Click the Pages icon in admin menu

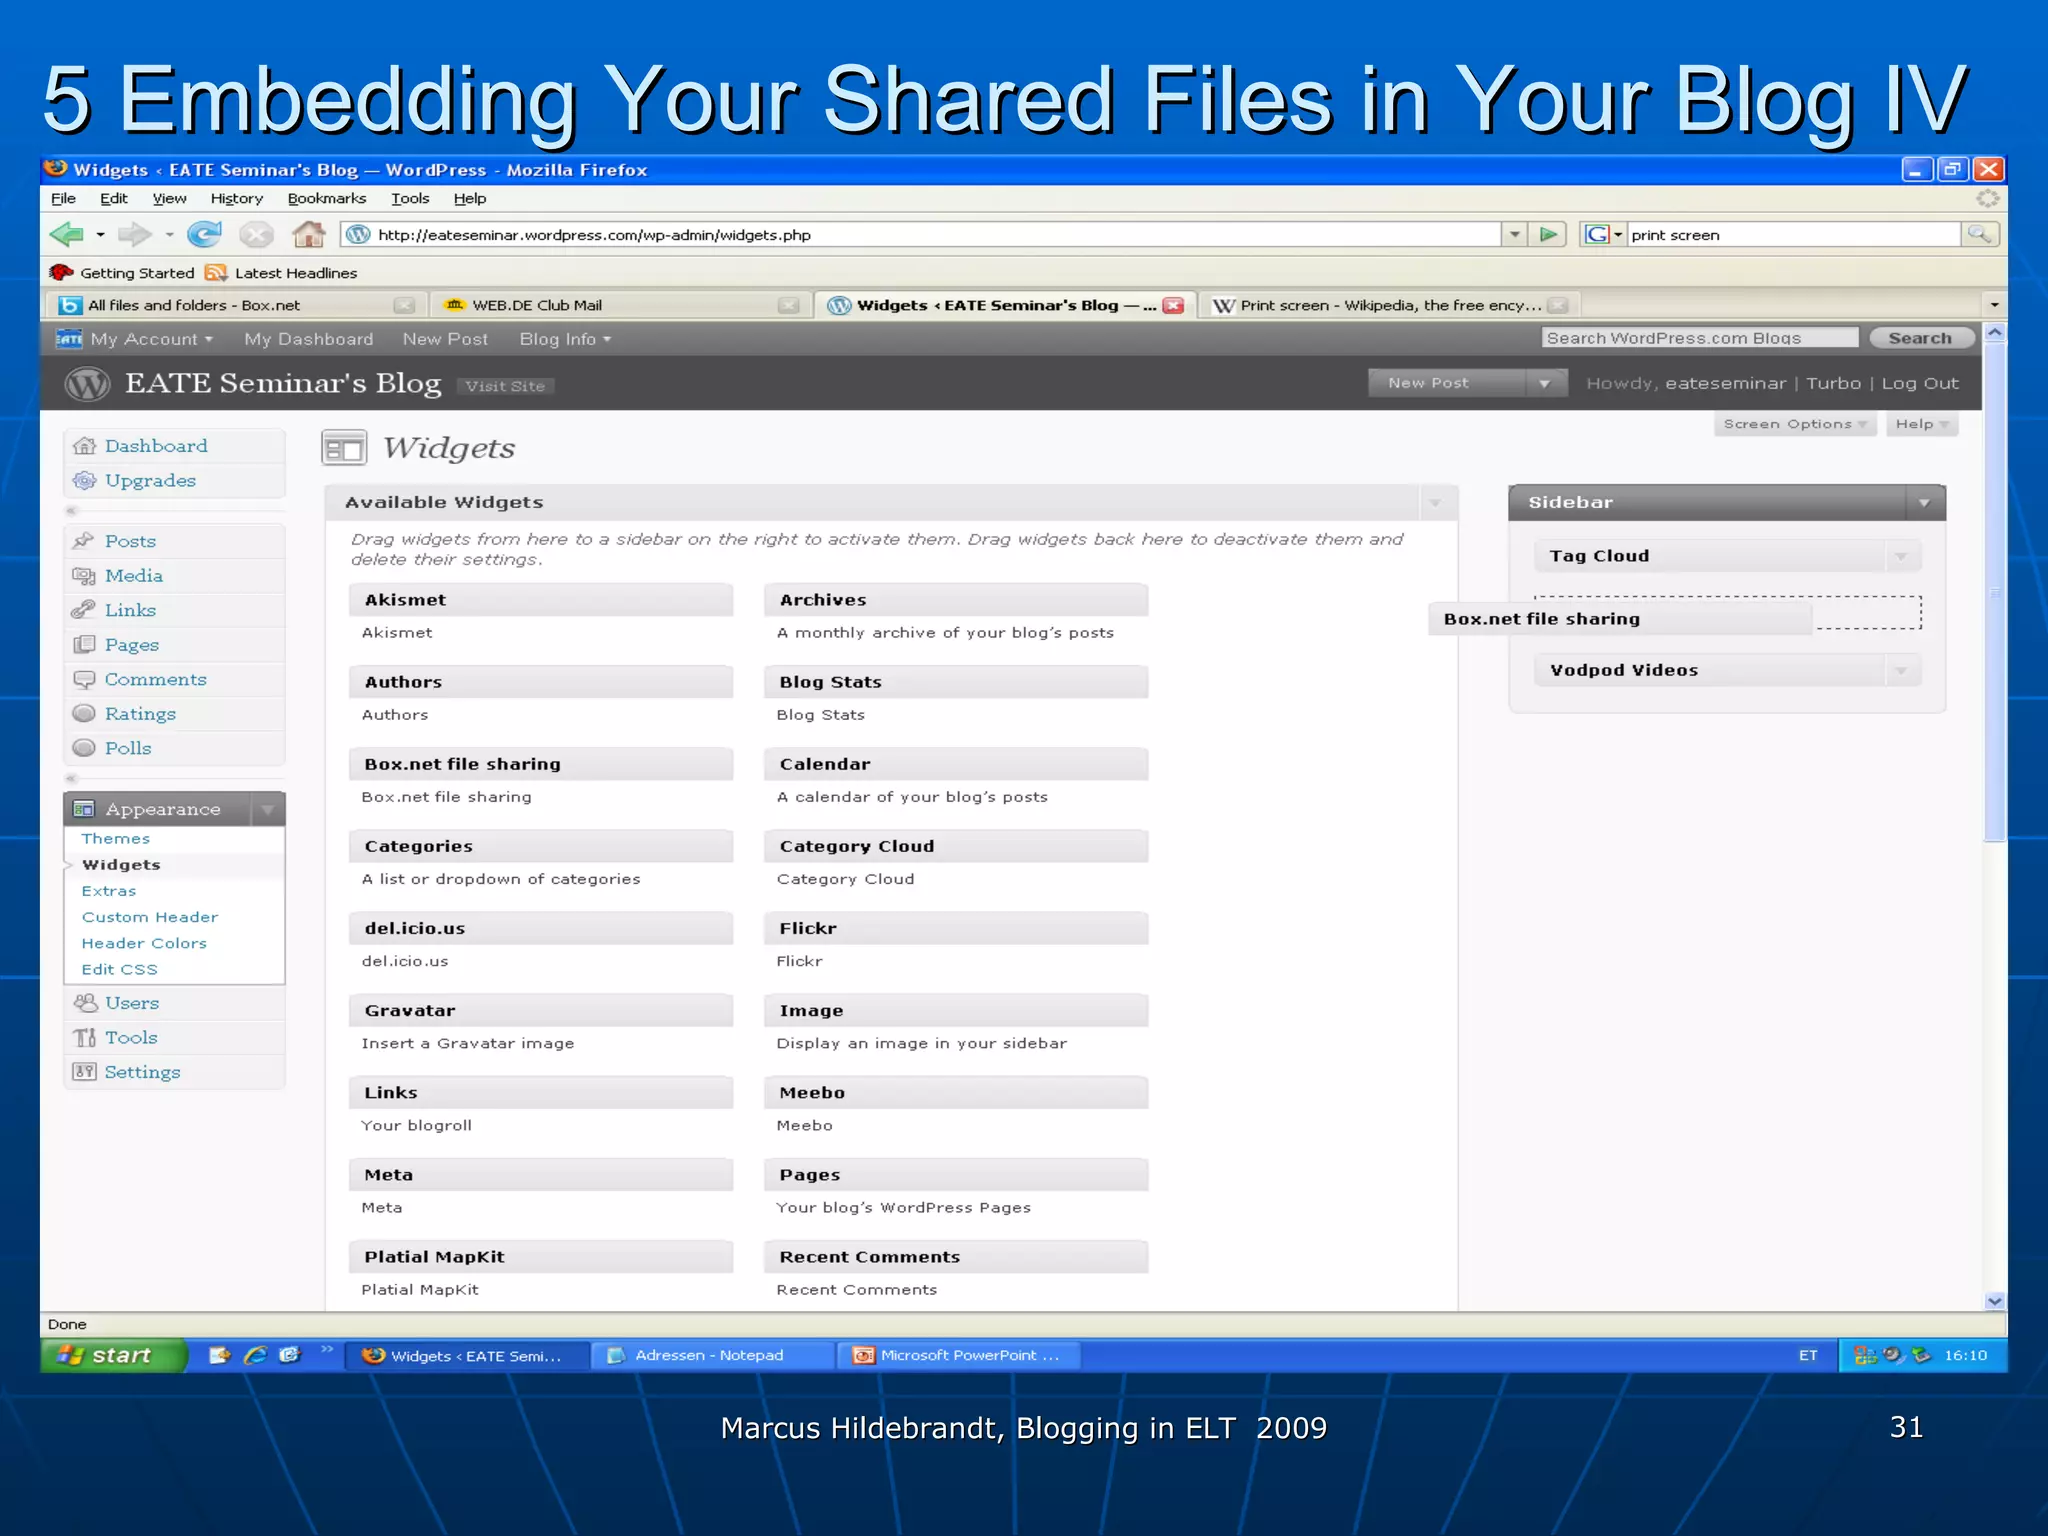[x=84, y=645]
